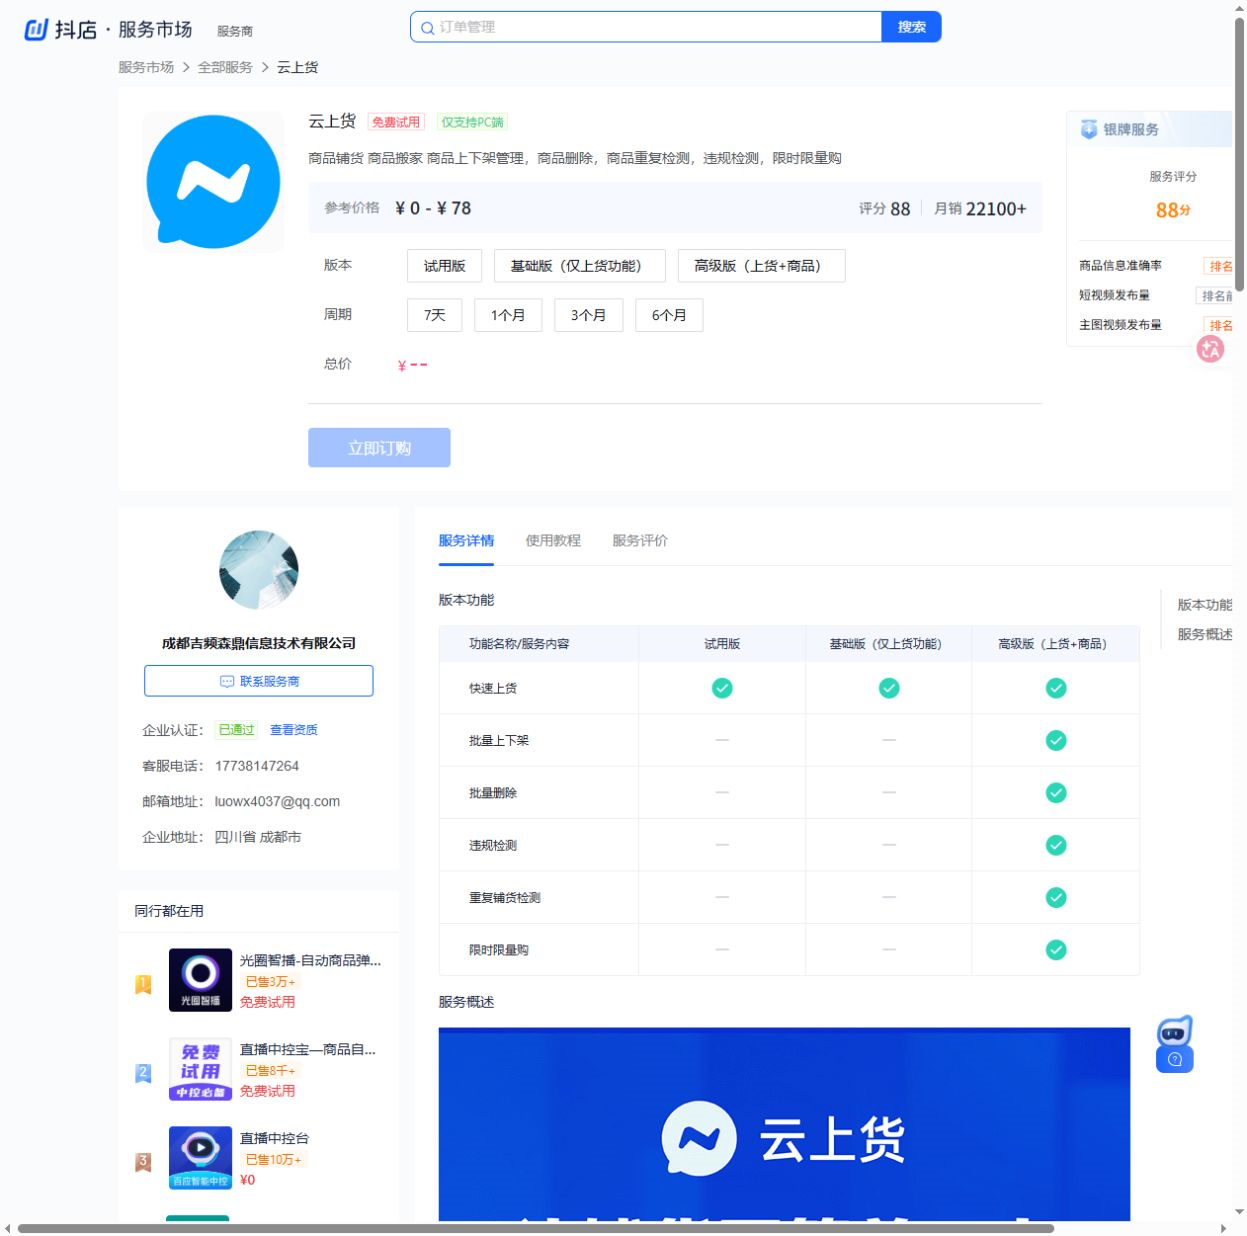The image size is (1247, 1236).
Task: Select 高级版（上货+商品）version option
Action: click(x=761, y=266)
